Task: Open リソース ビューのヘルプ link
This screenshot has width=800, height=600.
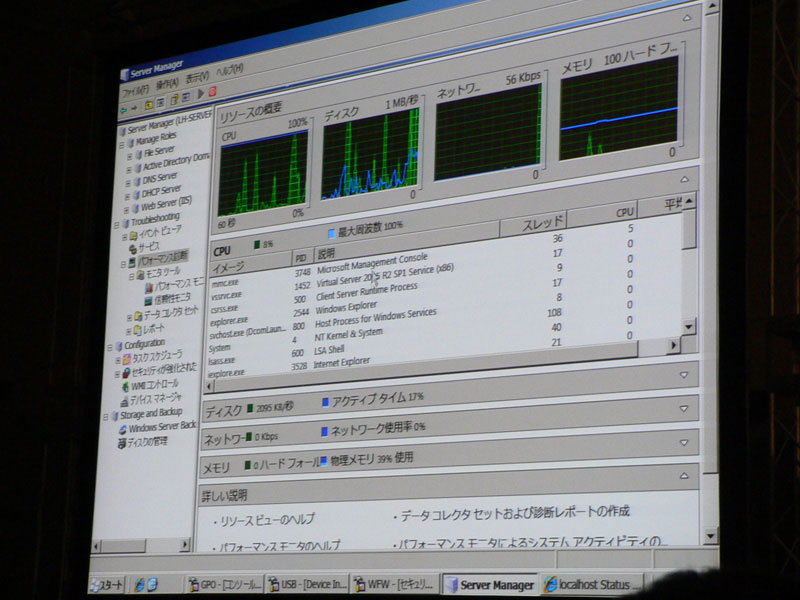Action: click(267, 521)
